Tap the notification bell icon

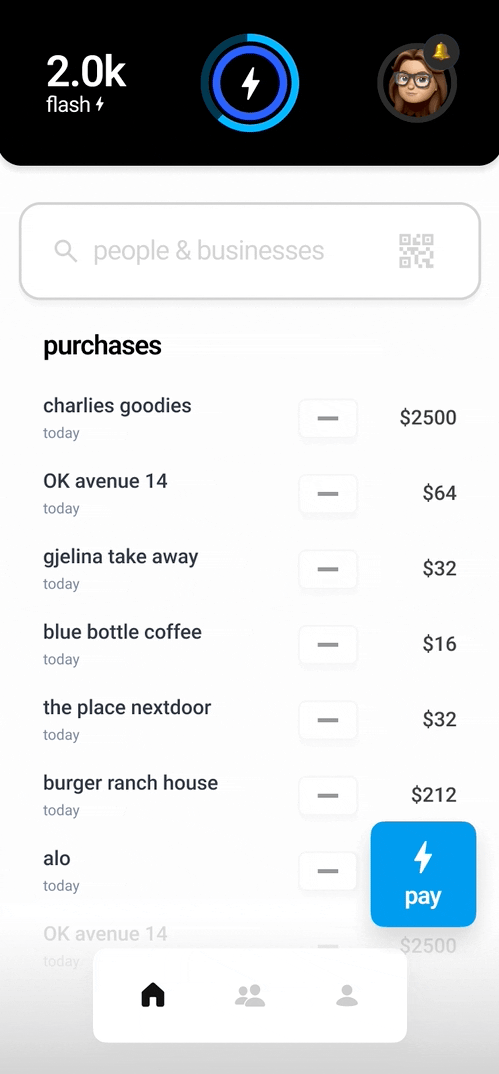coord(442,51)
